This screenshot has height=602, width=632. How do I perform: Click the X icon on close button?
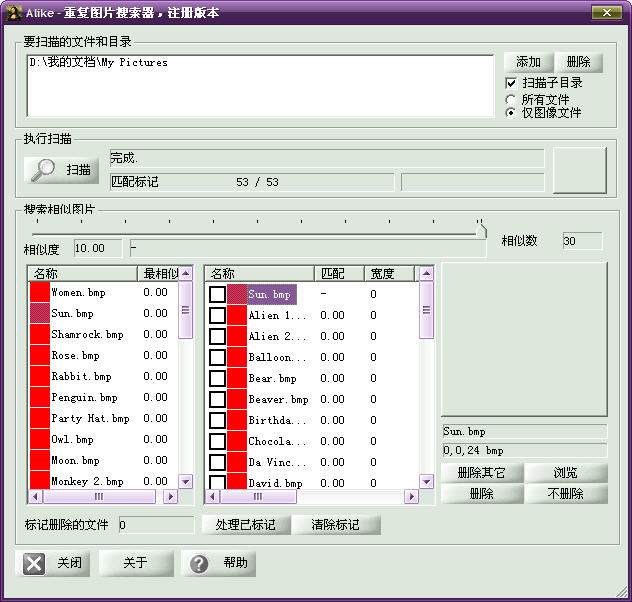[34, 563]
